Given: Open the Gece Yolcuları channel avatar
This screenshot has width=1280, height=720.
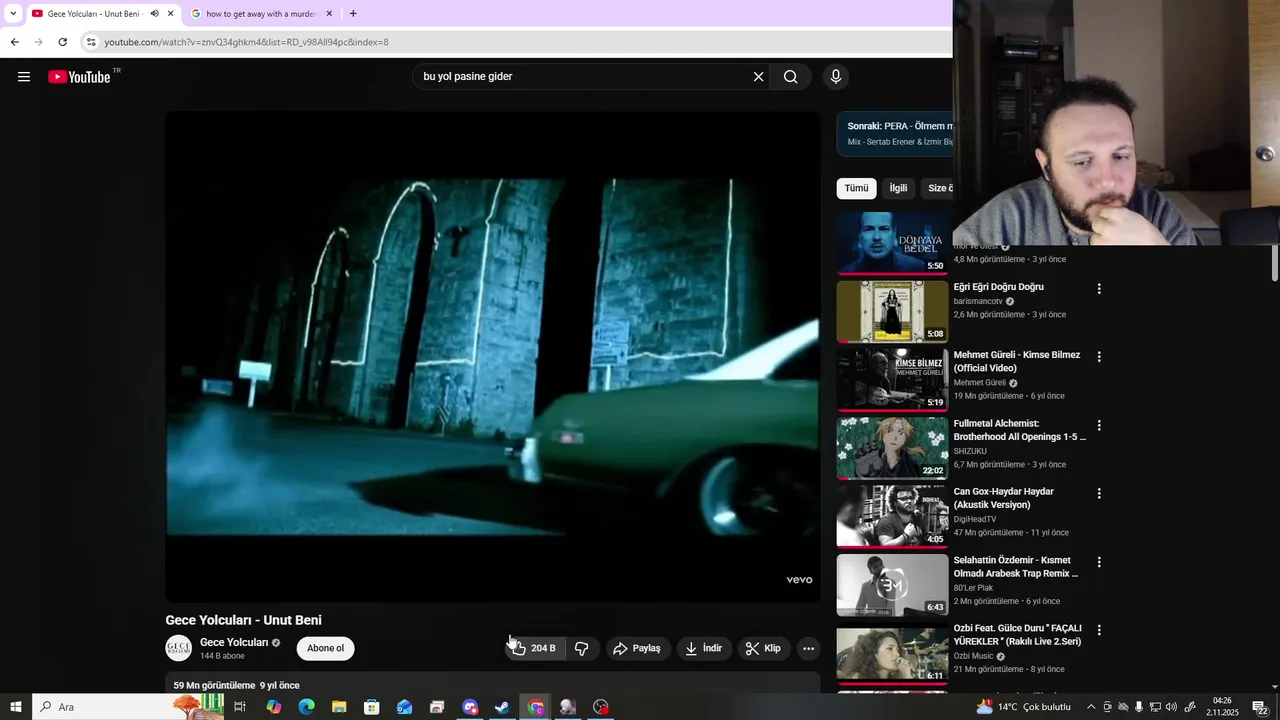Looking at the screenshot, I should tap(179, 648).
